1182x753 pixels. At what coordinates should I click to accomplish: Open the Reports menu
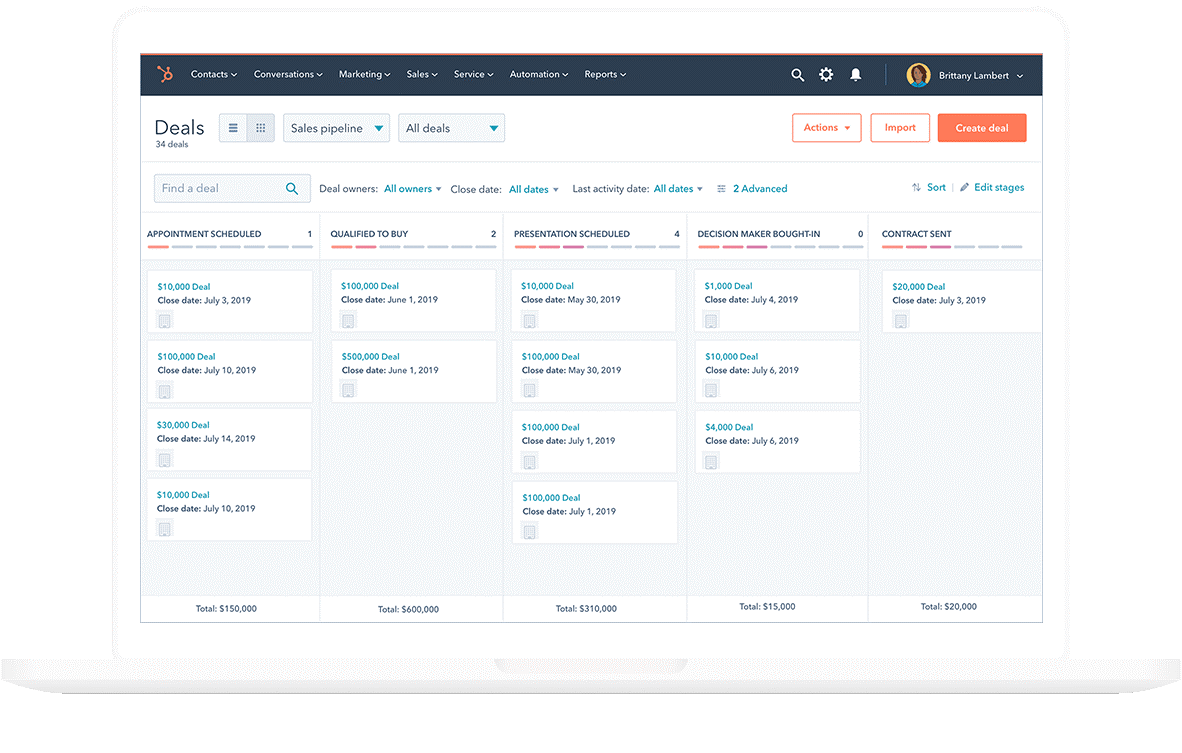(604, 74)
